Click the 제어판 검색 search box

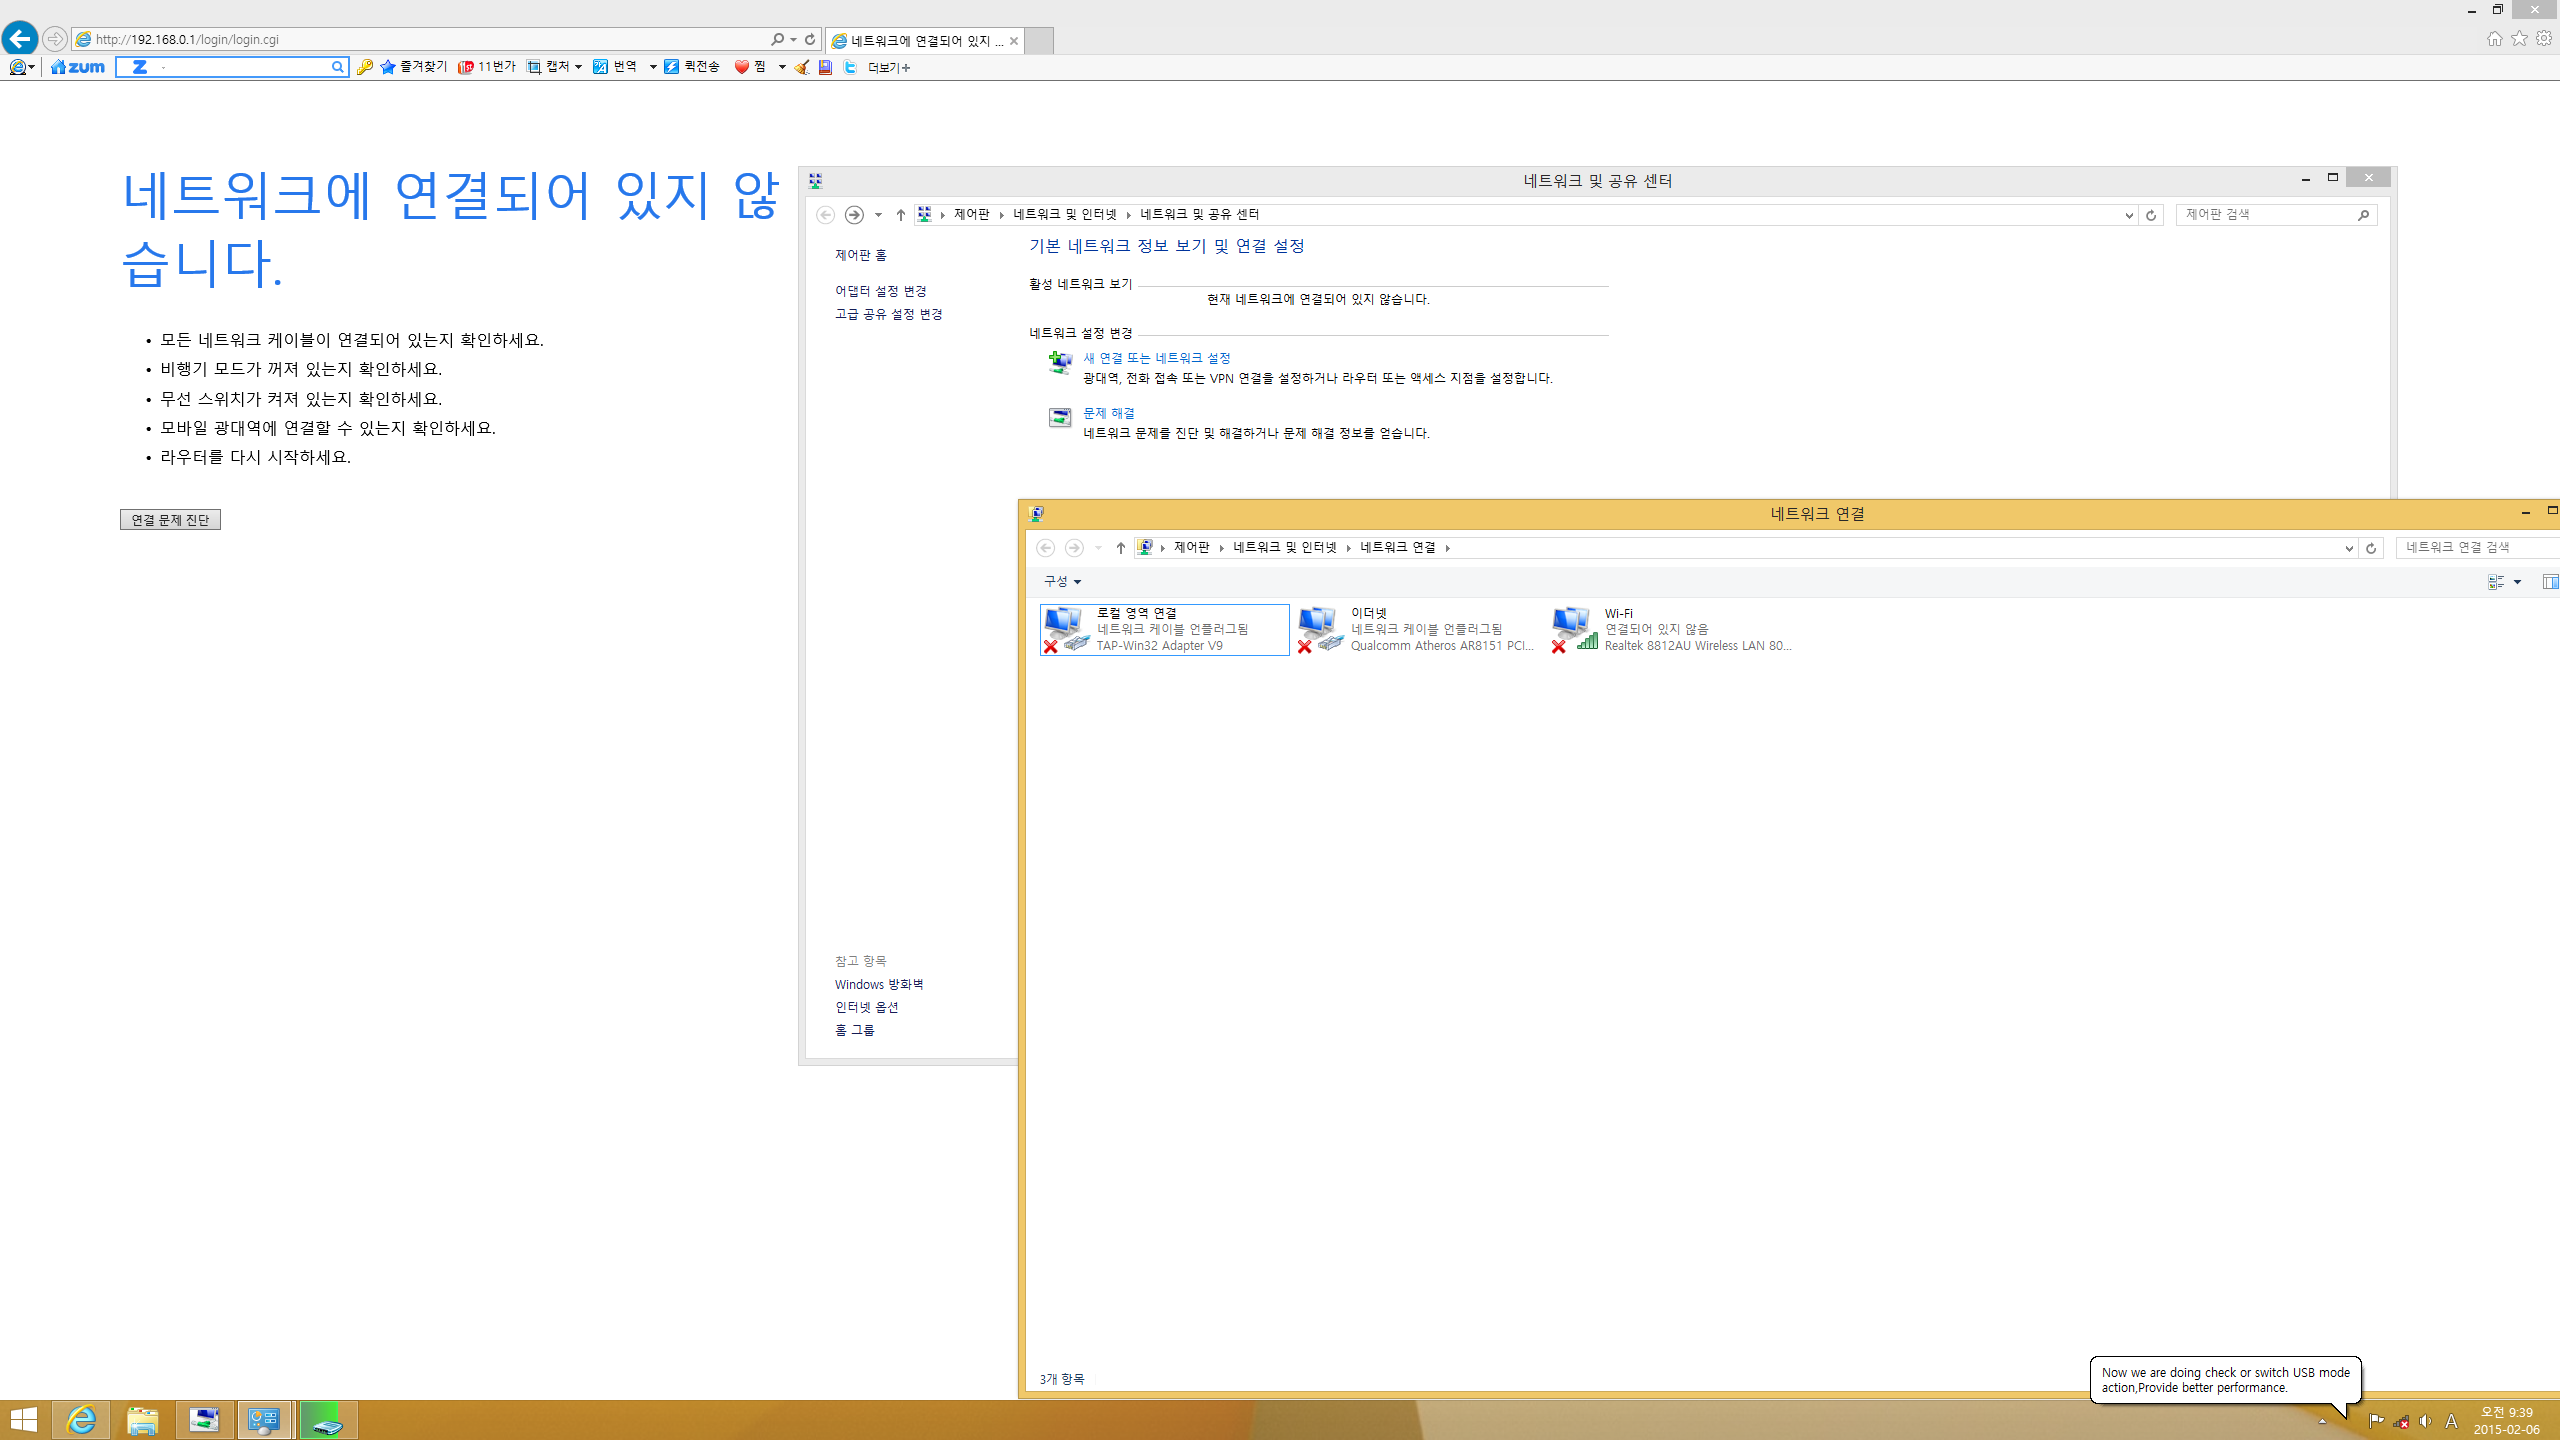2276,214
